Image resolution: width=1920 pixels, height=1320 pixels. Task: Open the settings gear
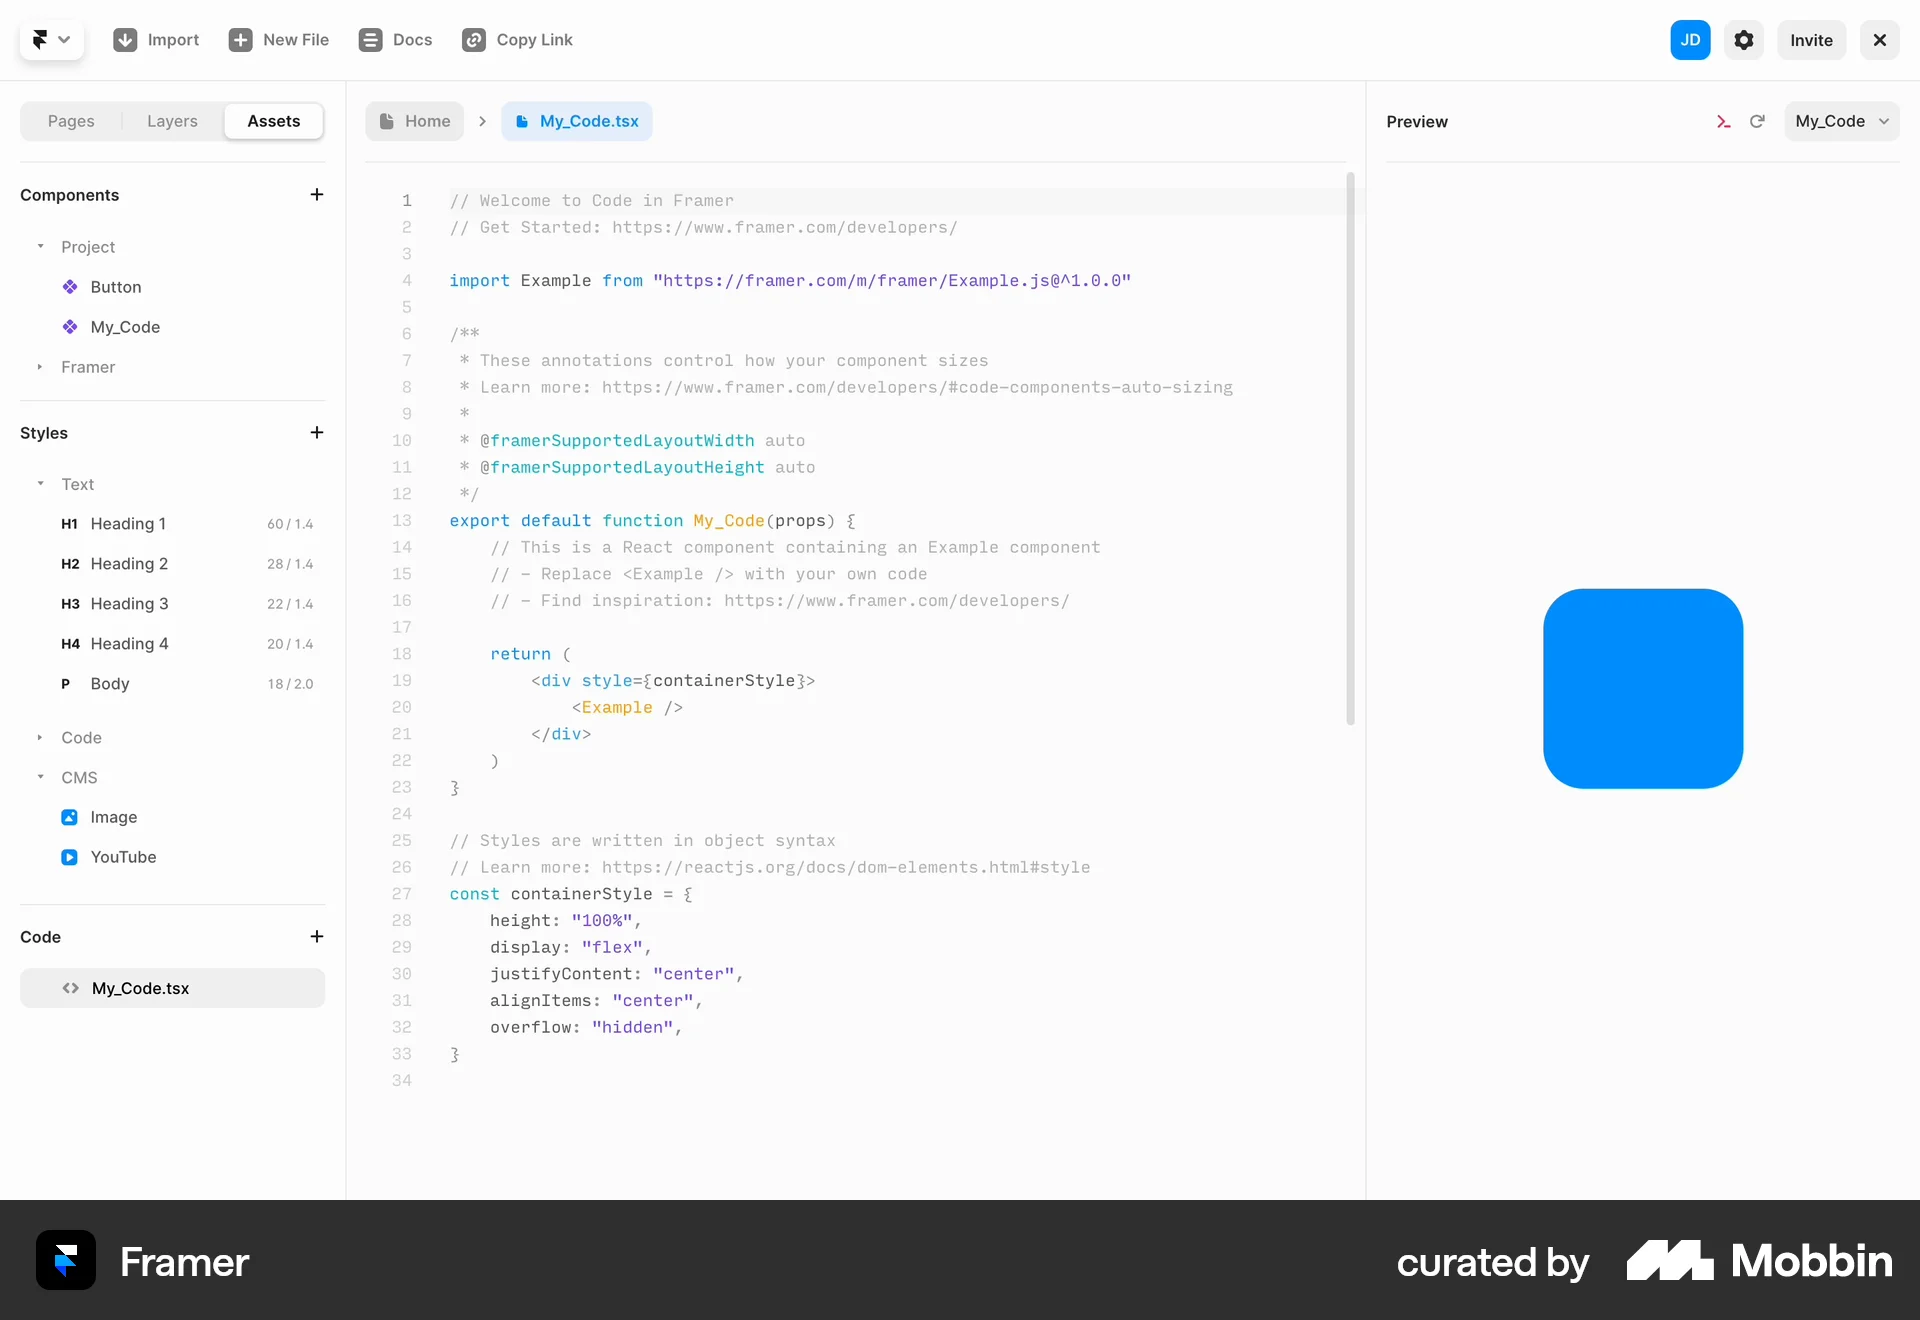[x=1745, y=40]
